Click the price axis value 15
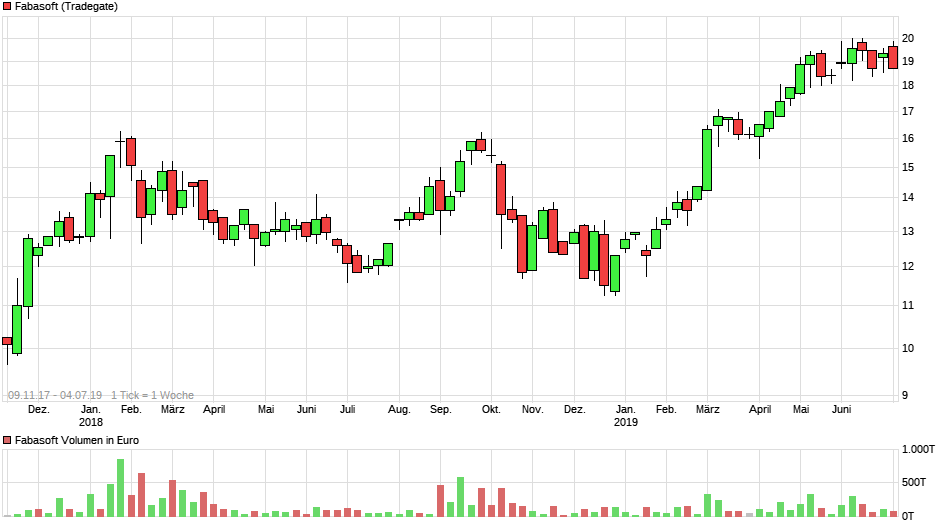Viewport: 940px width, 526px height. click(x=908, y=167)
